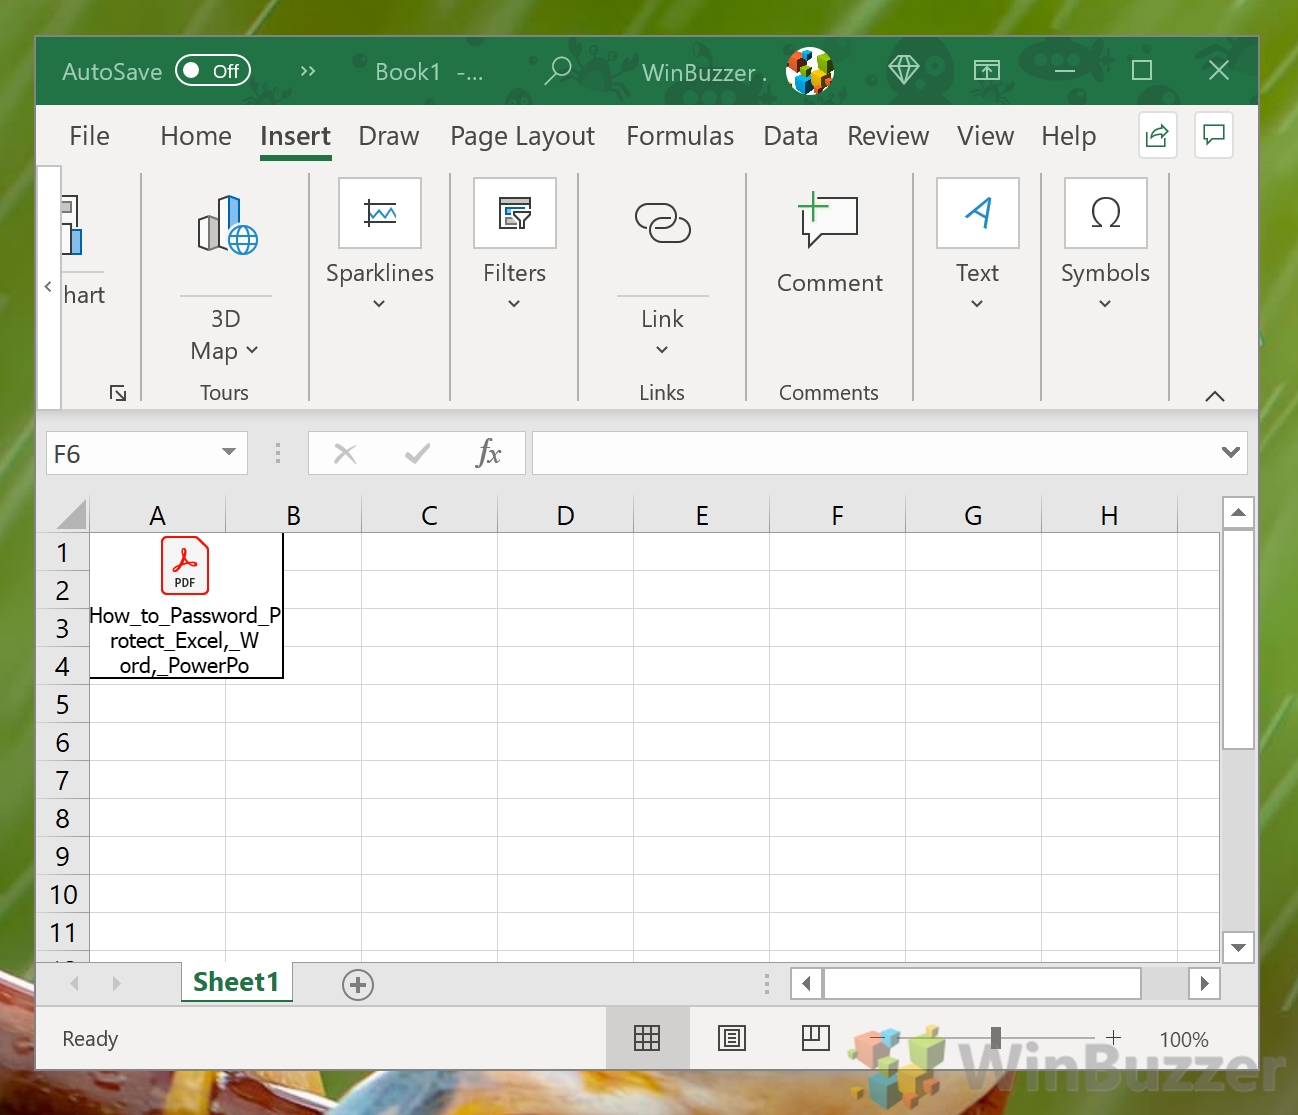Click the Share icon in ribbon header

pyautogui.click(x=1157, y=136)
